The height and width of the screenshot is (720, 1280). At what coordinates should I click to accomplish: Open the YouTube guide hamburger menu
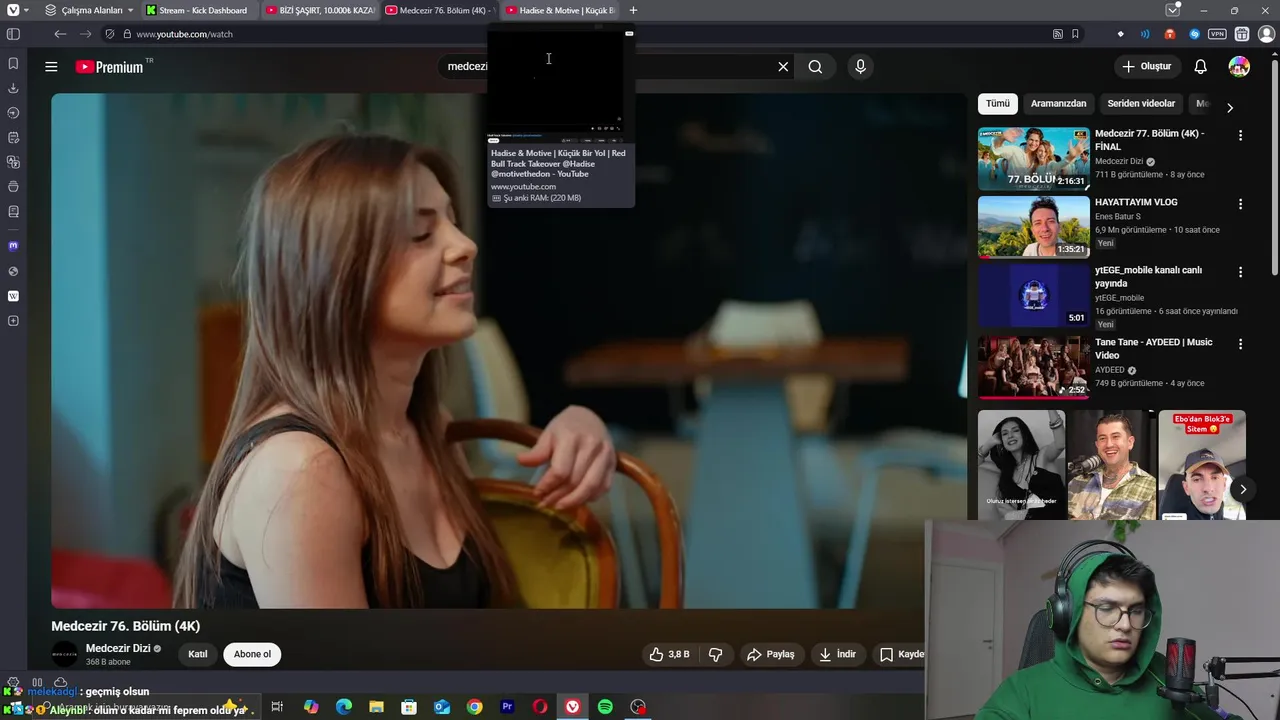(51, 67)
